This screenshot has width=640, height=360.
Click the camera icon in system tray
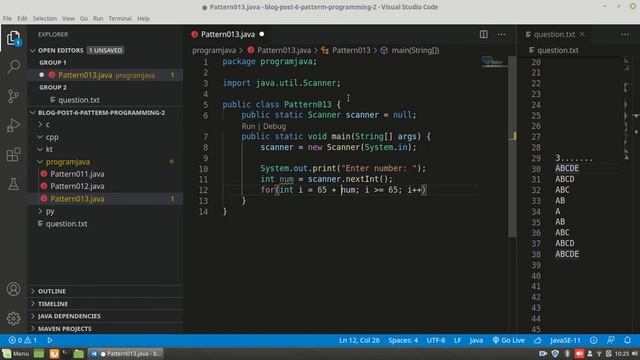click(x=543, y=353)
